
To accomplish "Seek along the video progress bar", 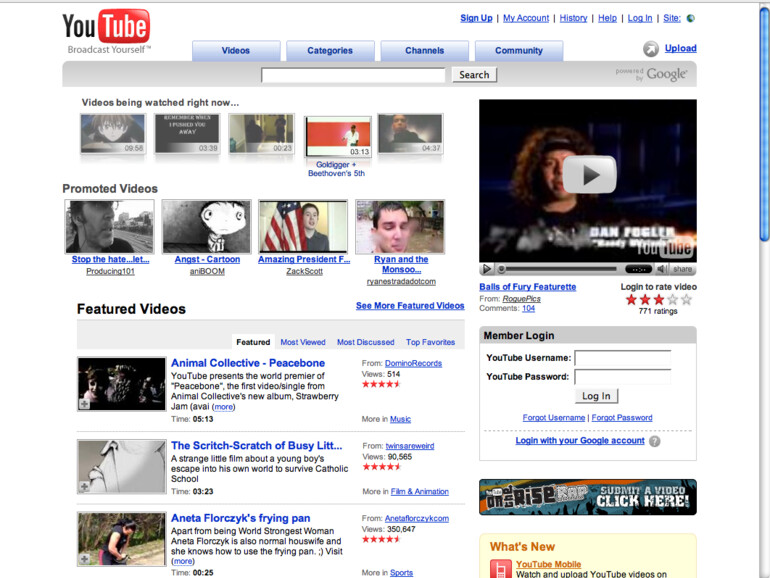I will pyautogui.click(x=560, y=269).
